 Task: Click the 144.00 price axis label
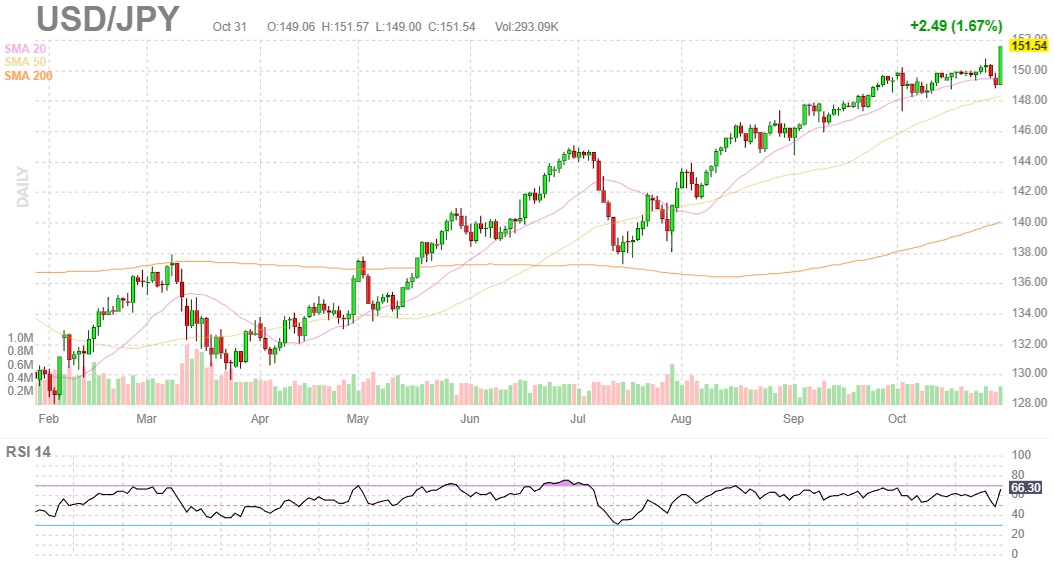[x=1029, y=161]
